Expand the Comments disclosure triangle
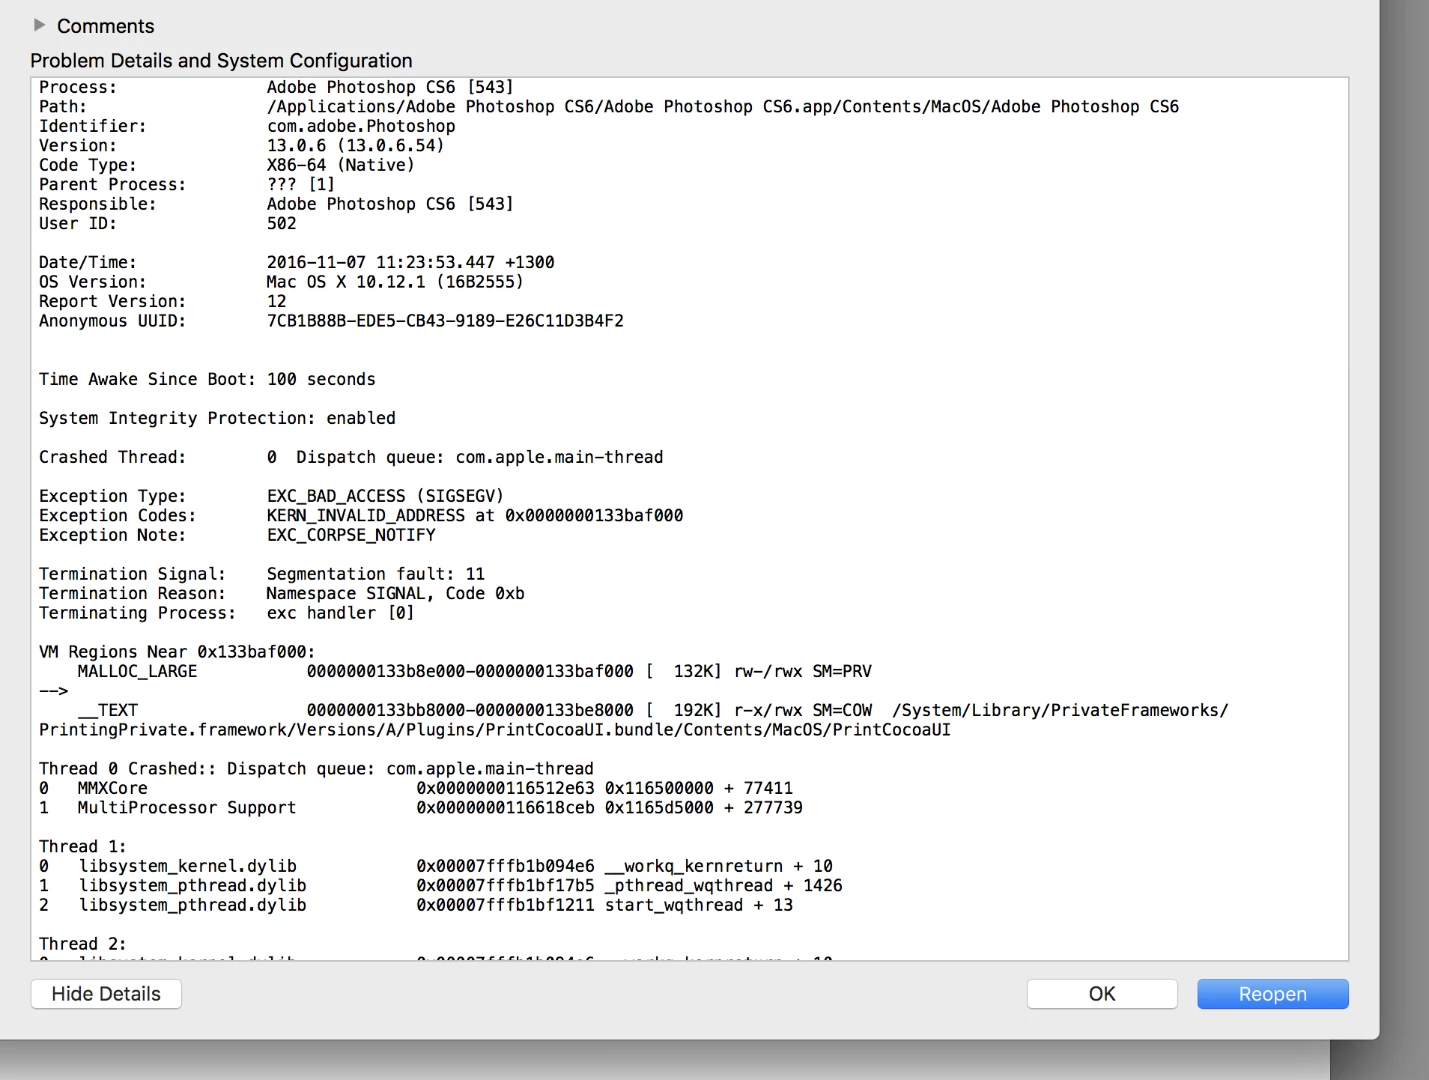 (39, 25)
